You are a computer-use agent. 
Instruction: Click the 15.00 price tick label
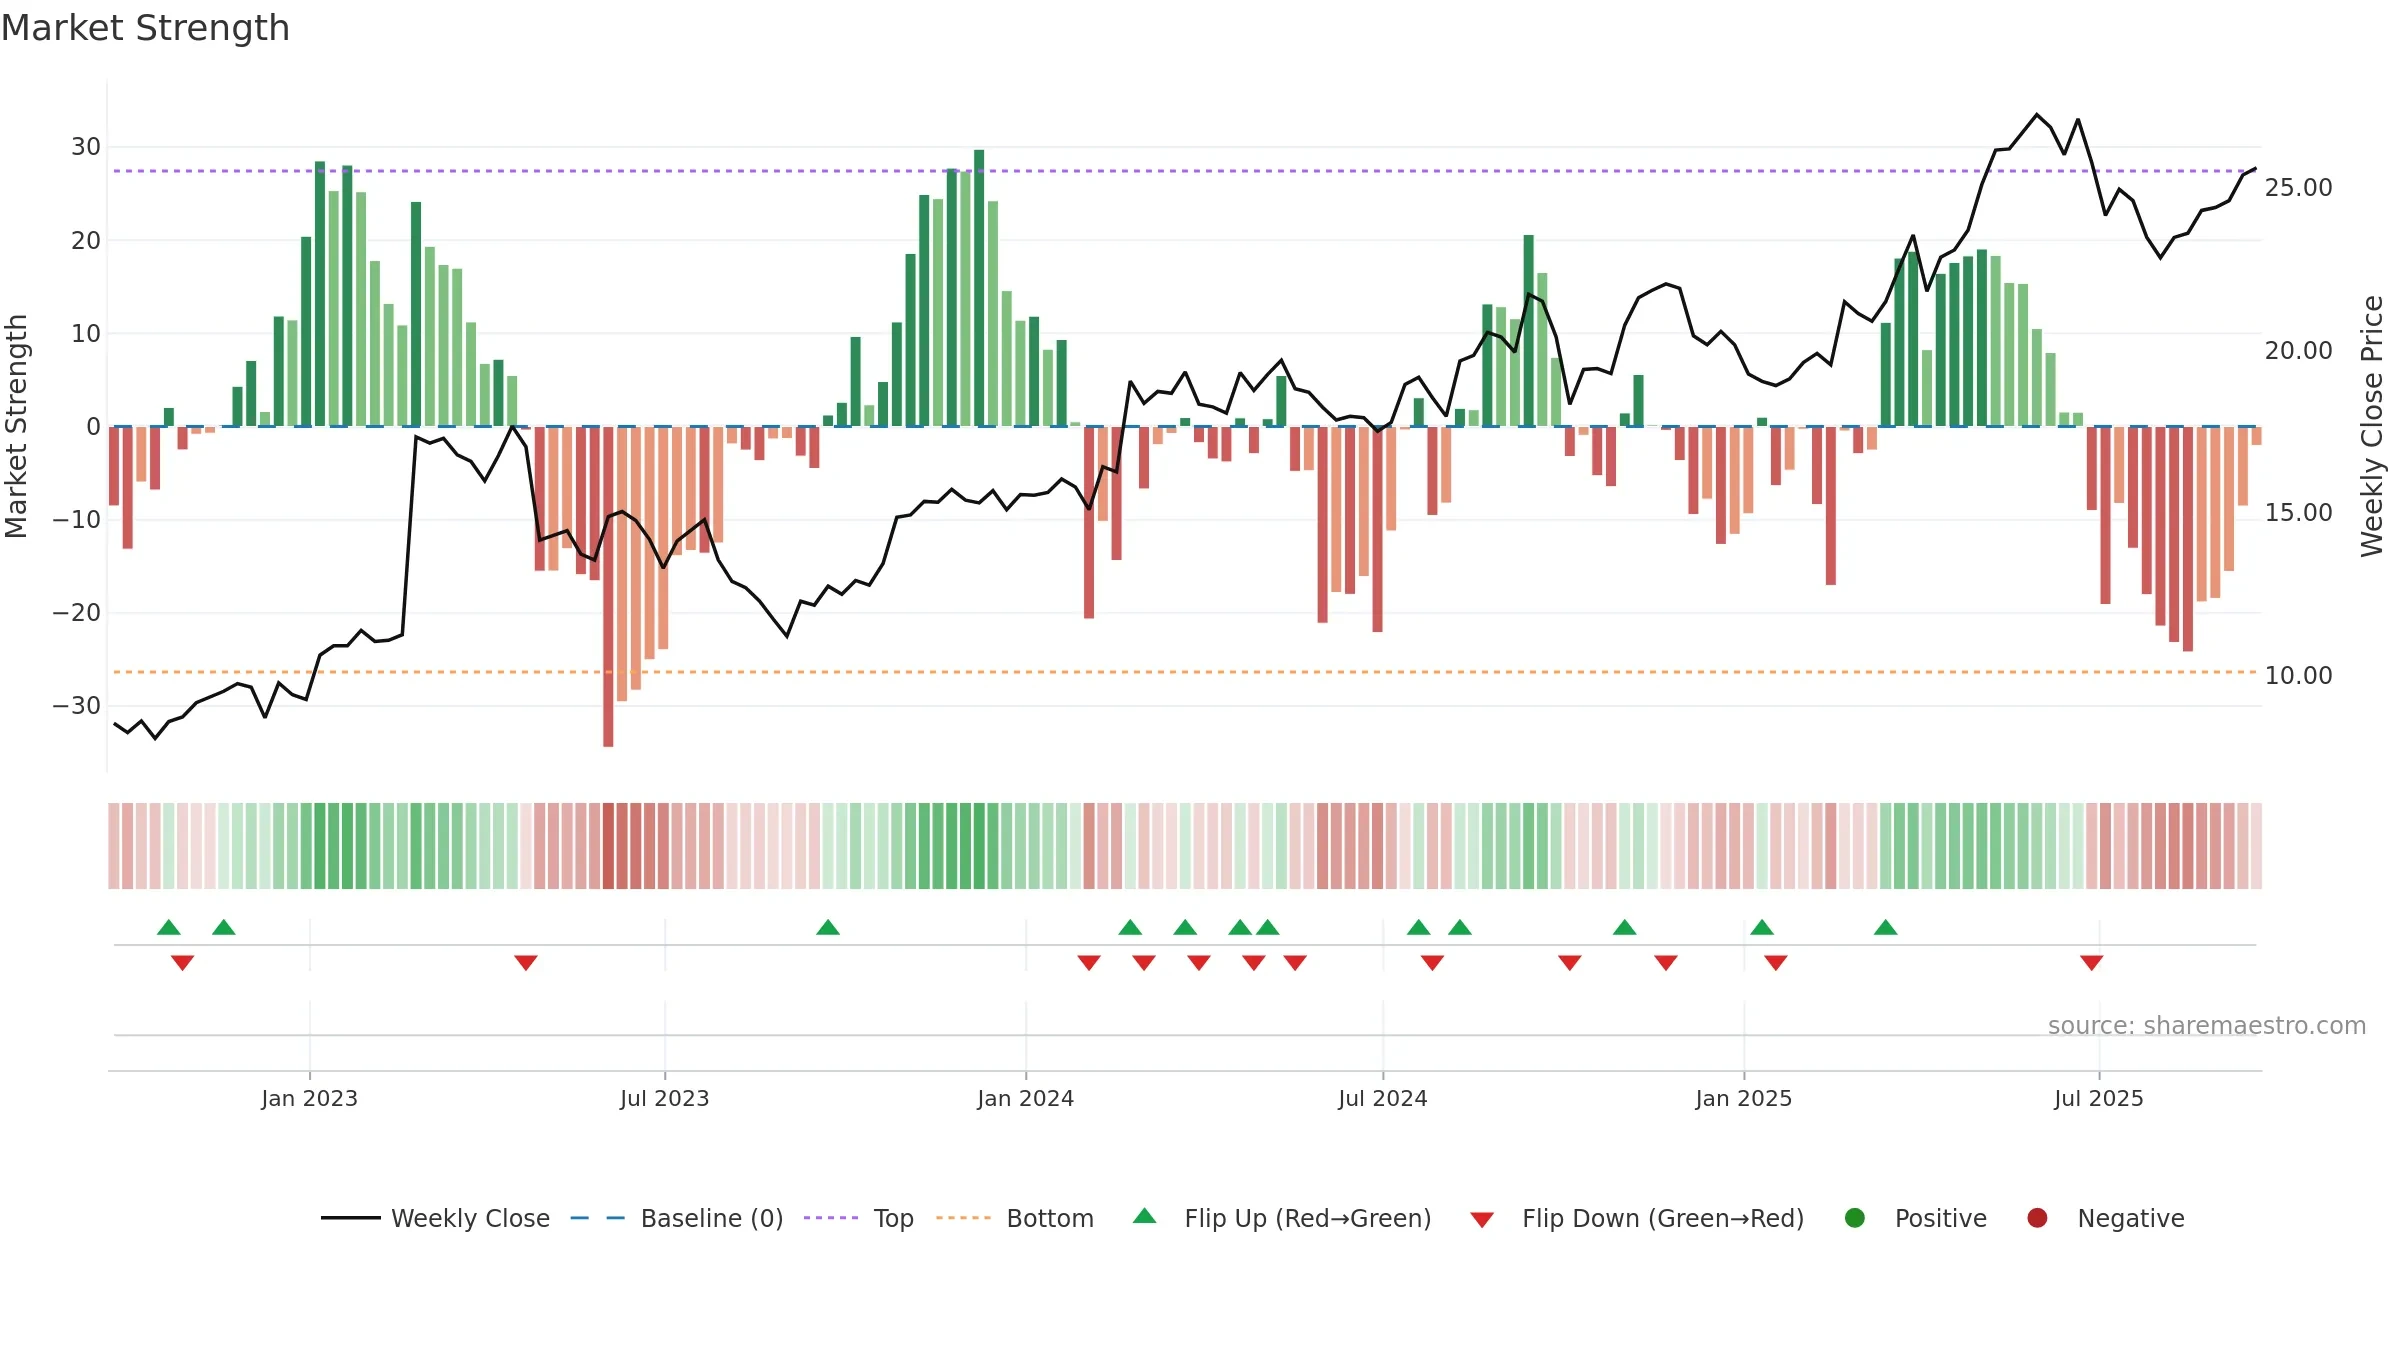point(2298,513)
